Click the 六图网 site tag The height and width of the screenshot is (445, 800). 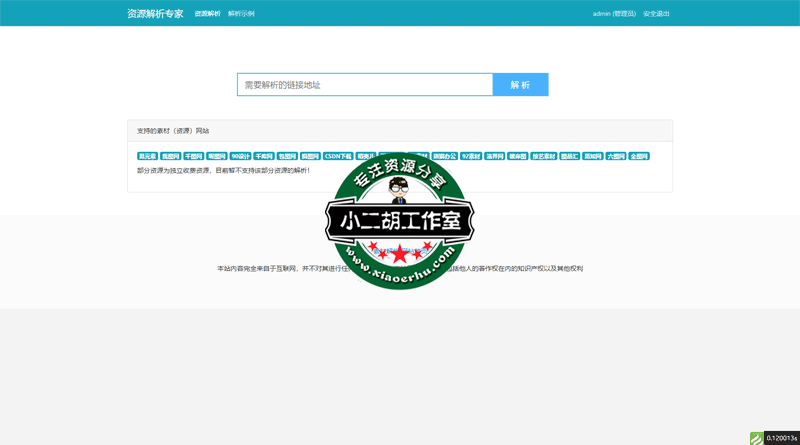click(616, 157)
